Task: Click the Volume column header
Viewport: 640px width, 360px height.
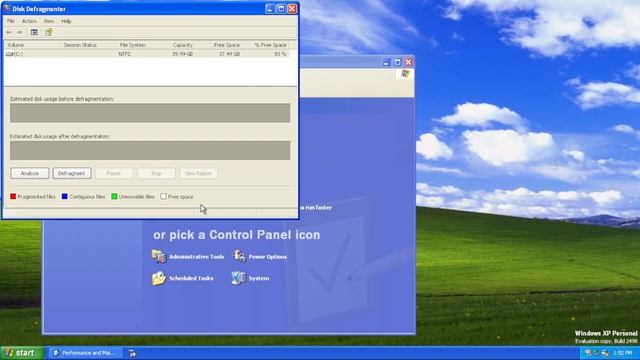Action: (x=32, y=45)
